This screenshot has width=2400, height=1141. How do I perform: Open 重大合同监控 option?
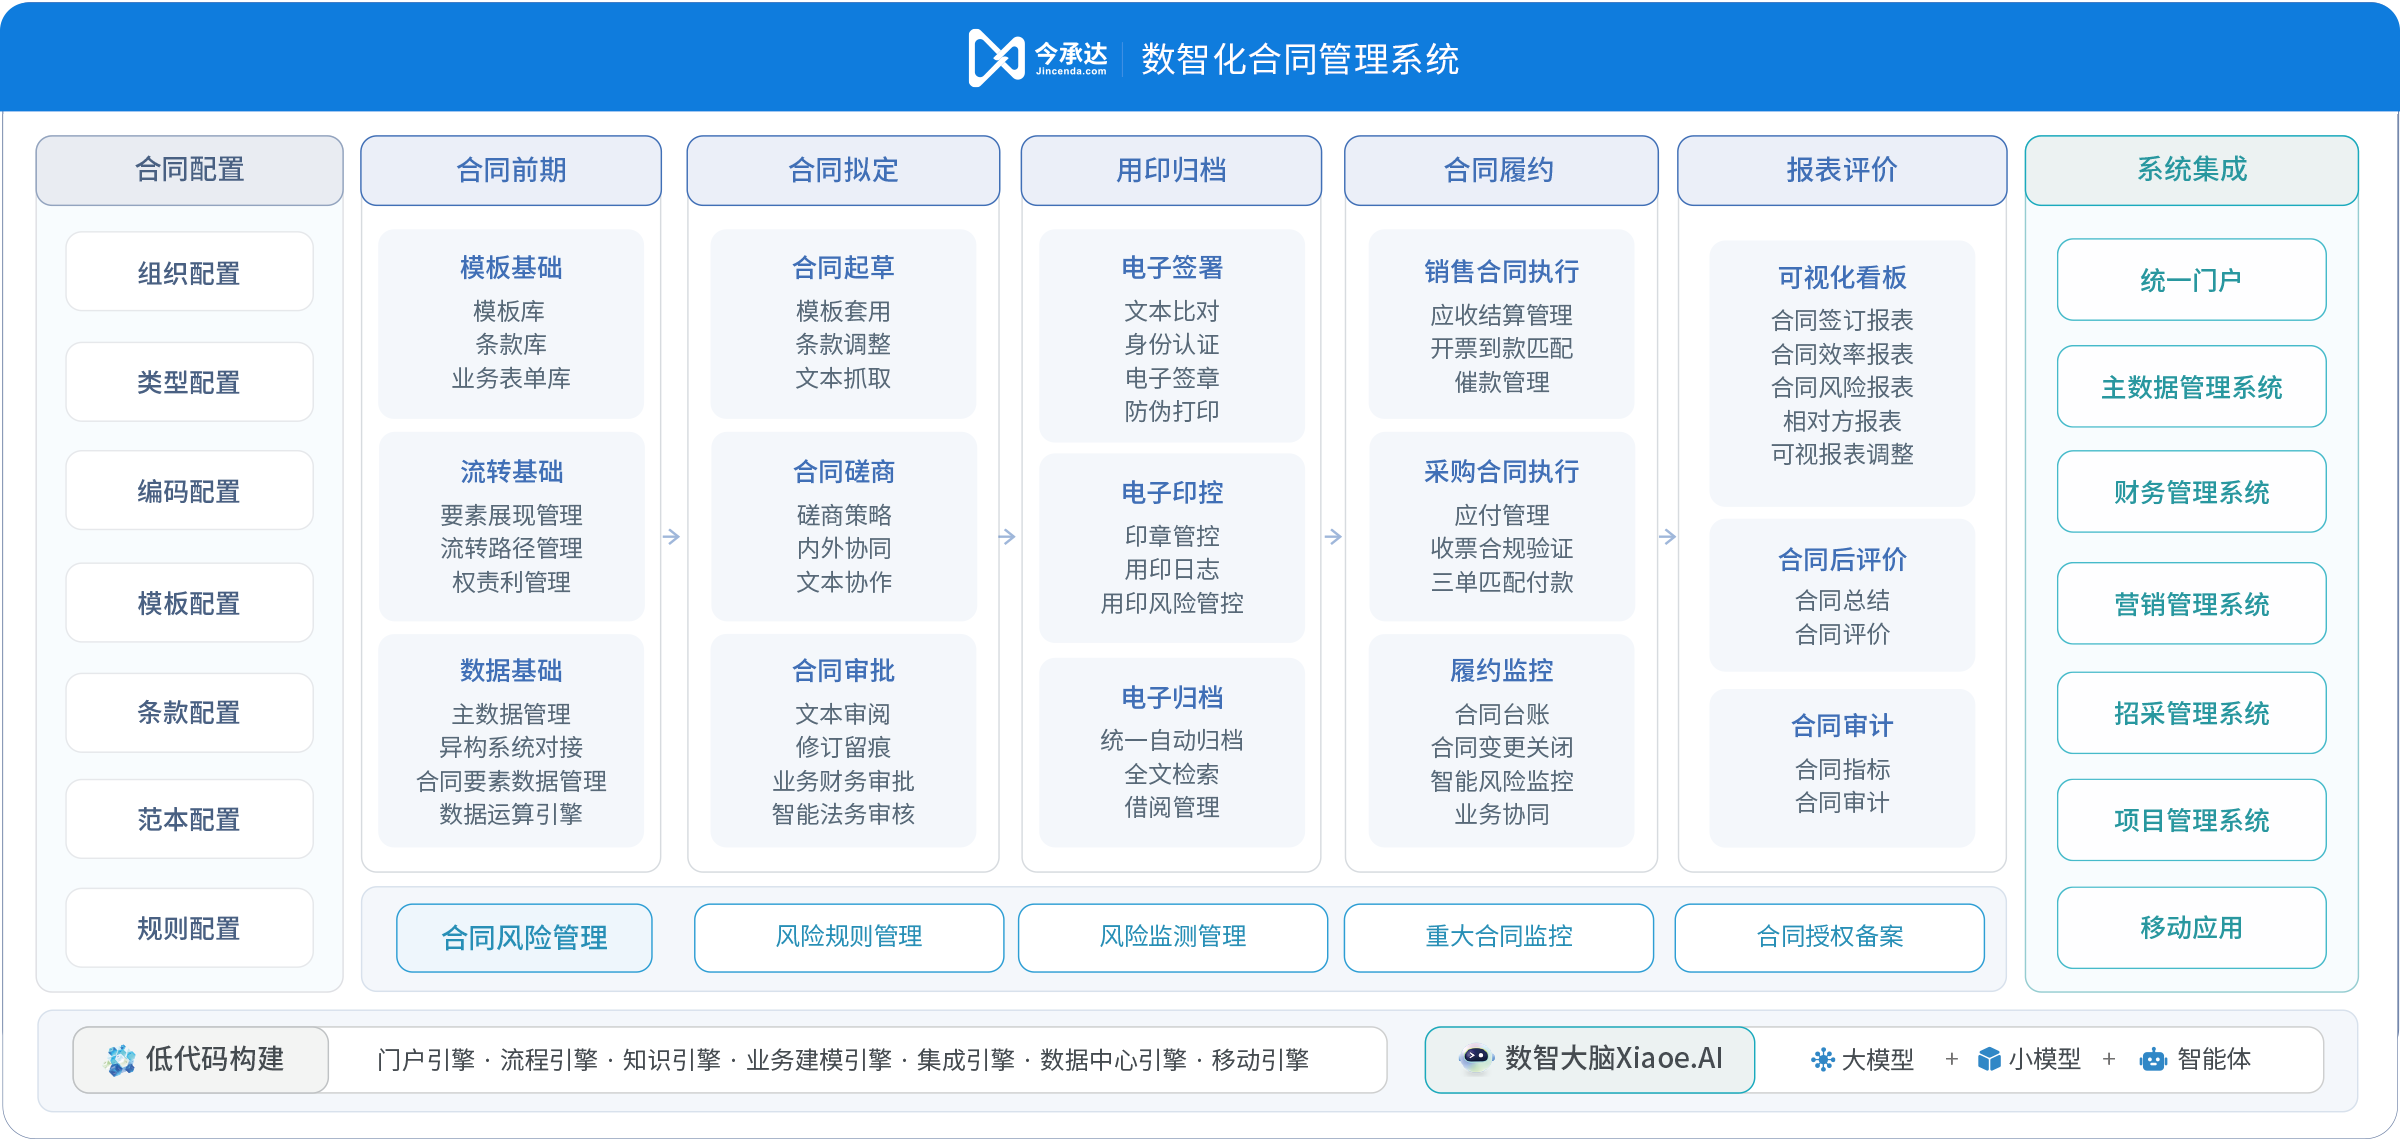tap(1498, 937)
